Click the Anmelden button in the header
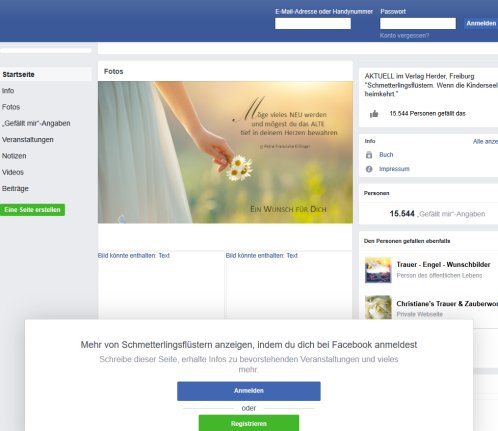498x431 pixels. coord(481,23)
